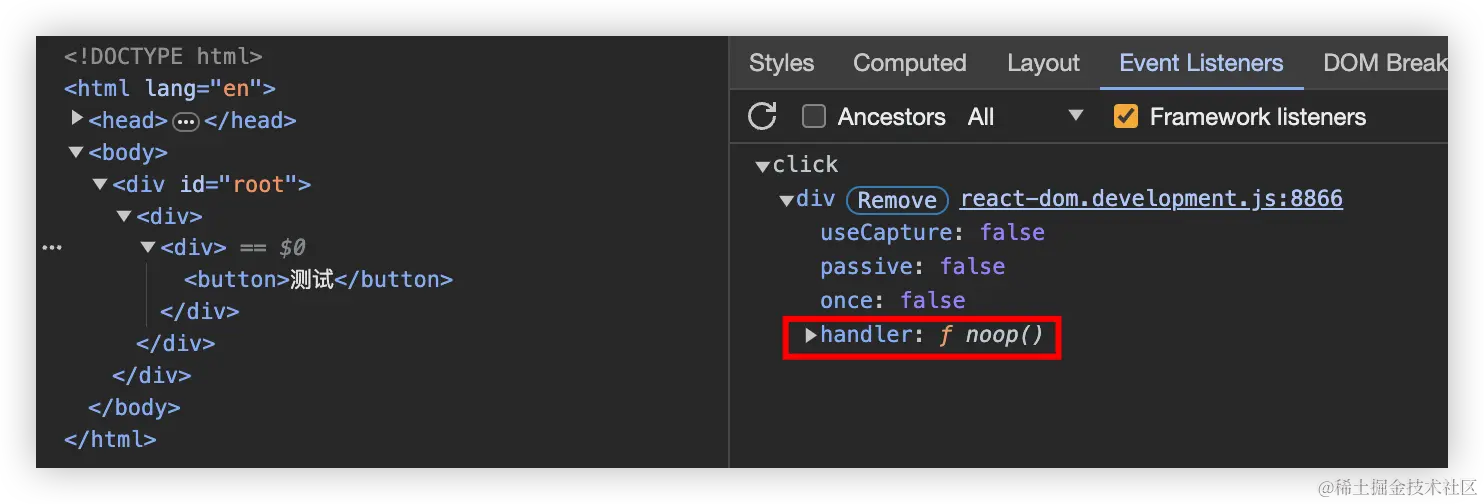Collapse the div listener entry
The image size is (1484, 504).
point(786,200)
